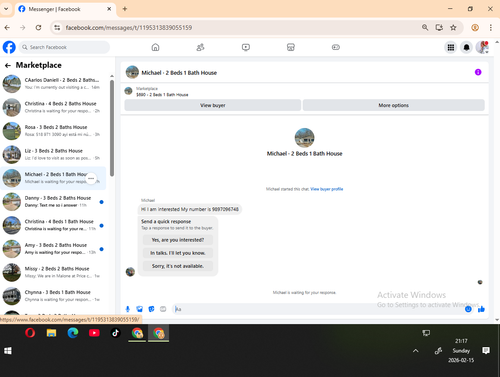Image resolution: width=500 pixels, height=377 pixels.
Task: Close the Messenger | Facebook tab
Action: pyautogui.click(x=109, y=9)
